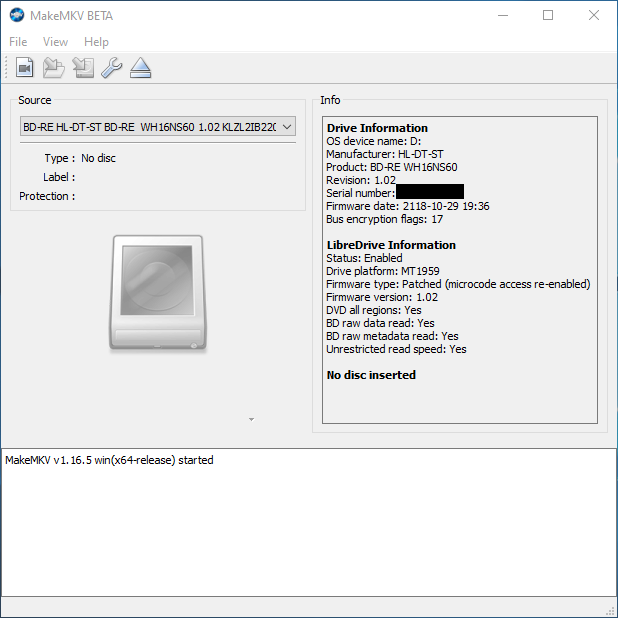Click the 'LibreDrive Information' heading
The image size is (618, 618).
(x=391, y=245)
